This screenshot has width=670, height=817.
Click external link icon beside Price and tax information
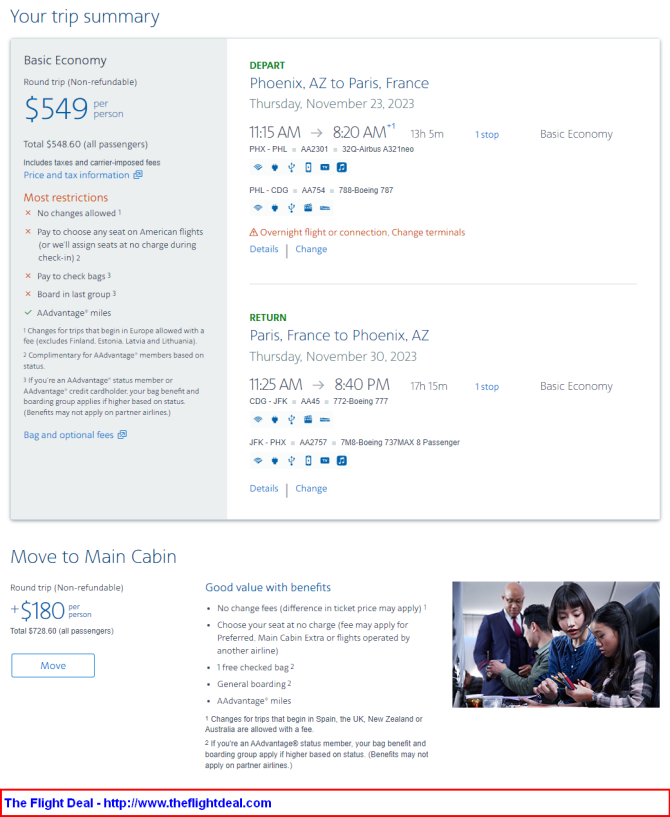(138, 175)
